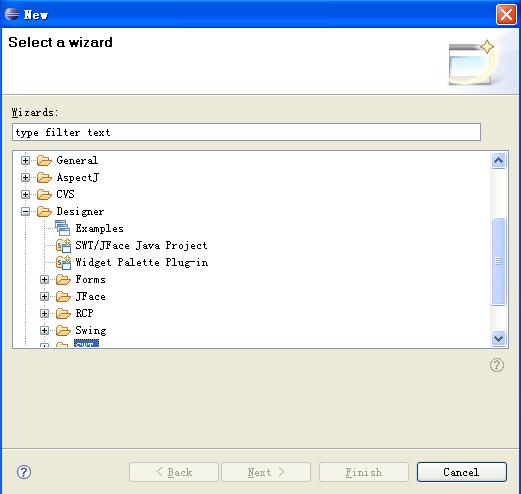This screenshot has height=494, width=521.
Task: Select the JFace label
Action: (x=90, y=296)
